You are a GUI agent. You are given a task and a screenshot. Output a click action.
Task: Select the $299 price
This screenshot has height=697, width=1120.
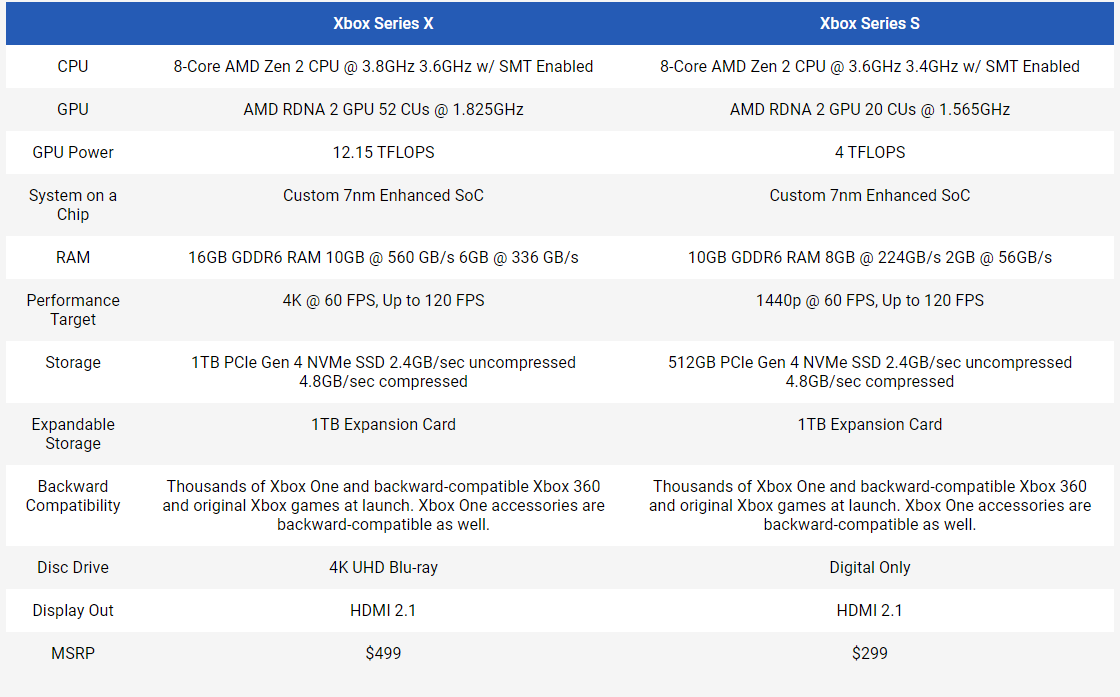pos(869,653)
